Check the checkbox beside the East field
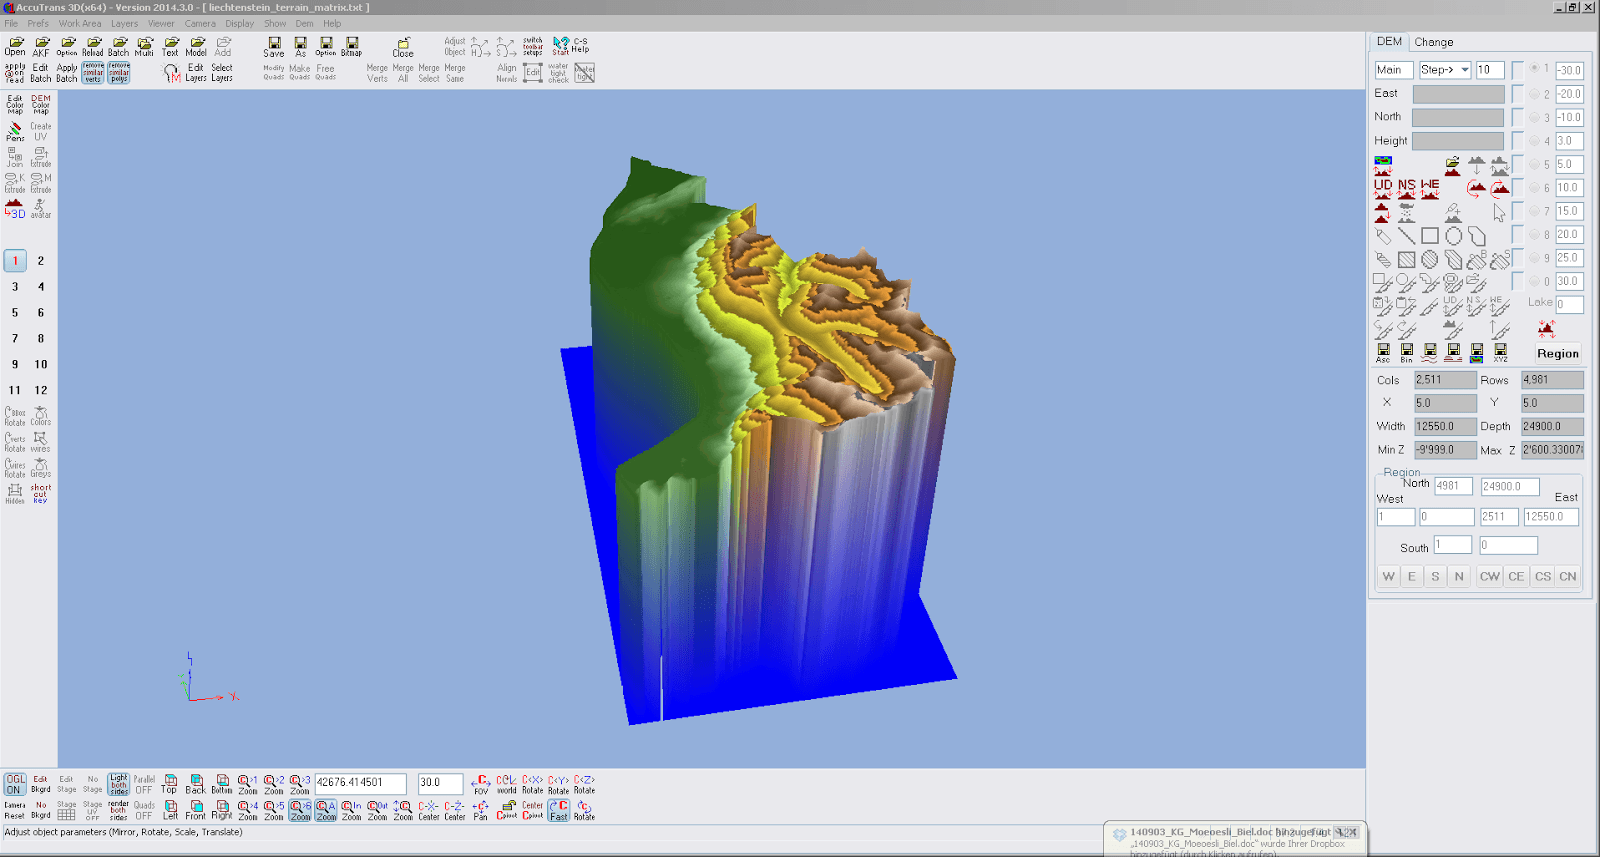The width and height of the screenshot is (1600, 857). [1518, 93]
